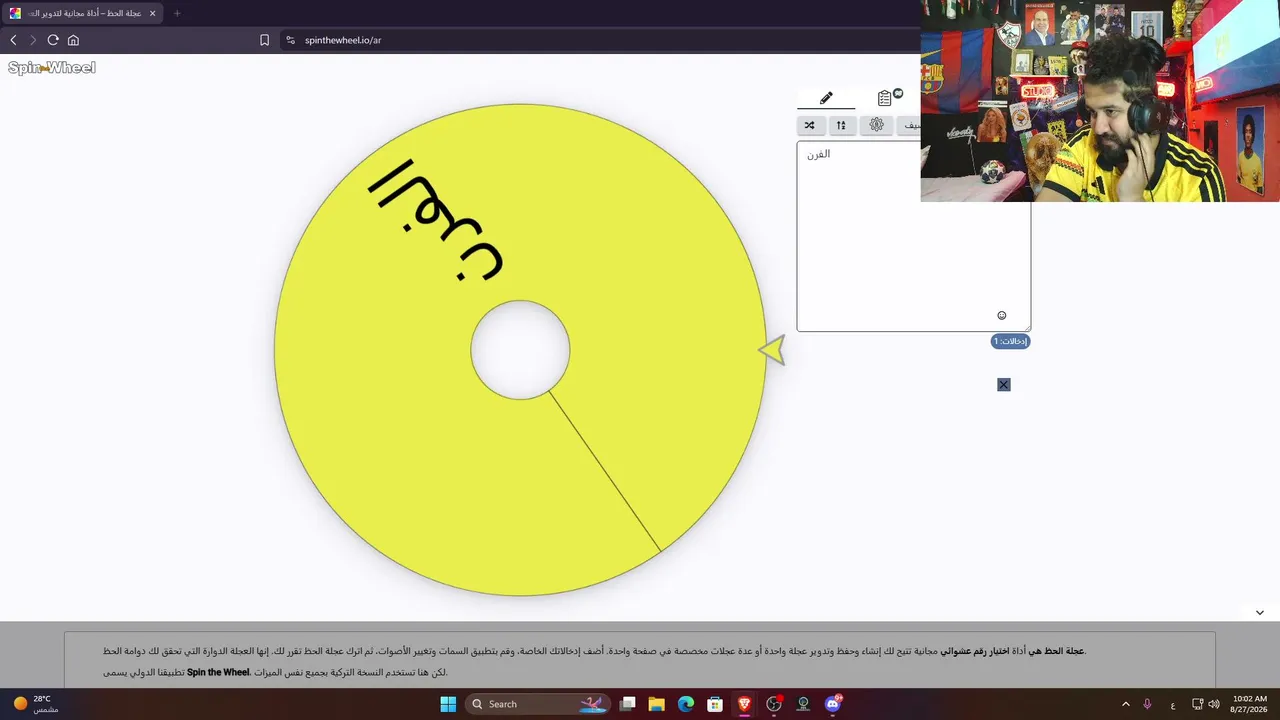This screenshot has height=720, width=1280.
Task: Open Discord from the taskbar
Action: 833,704
